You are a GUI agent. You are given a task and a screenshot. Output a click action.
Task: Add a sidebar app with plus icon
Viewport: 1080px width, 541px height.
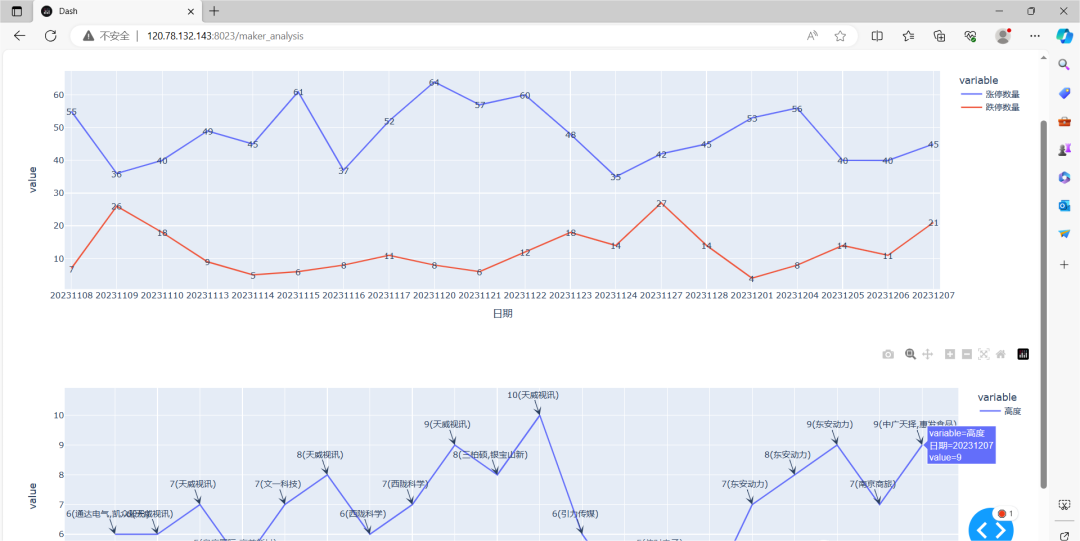(1064, 264)
